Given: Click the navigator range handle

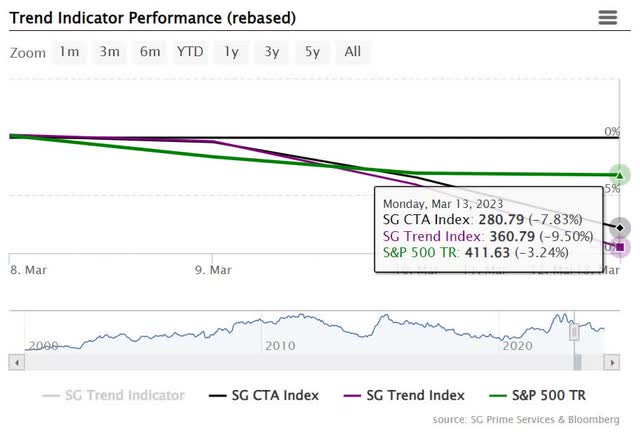Looking at the screenshot, I should pos(574,331).
